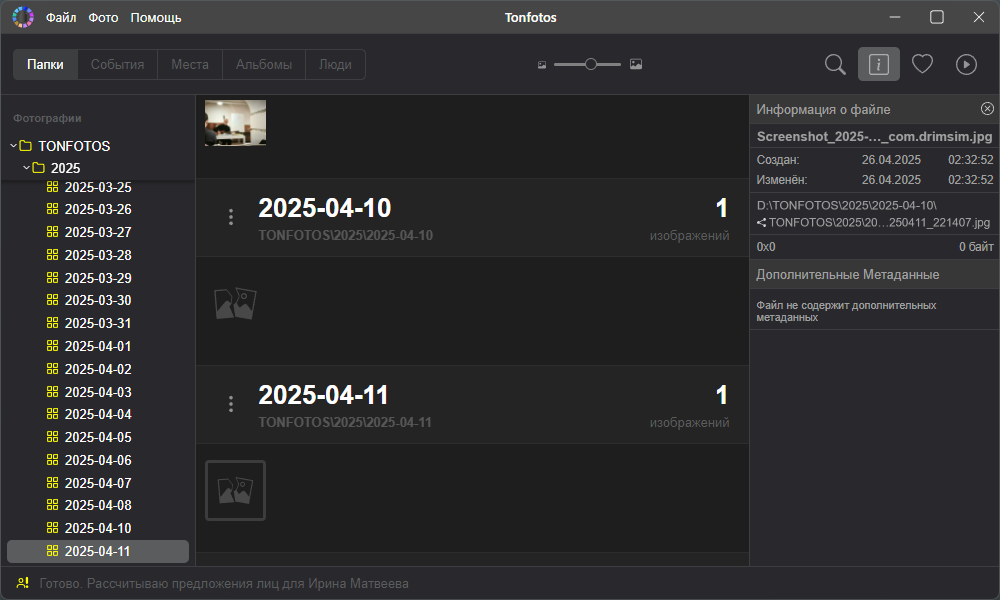
Task: Select folder 2025-03-27 in sidebar
Action: [x=98, y=232]
